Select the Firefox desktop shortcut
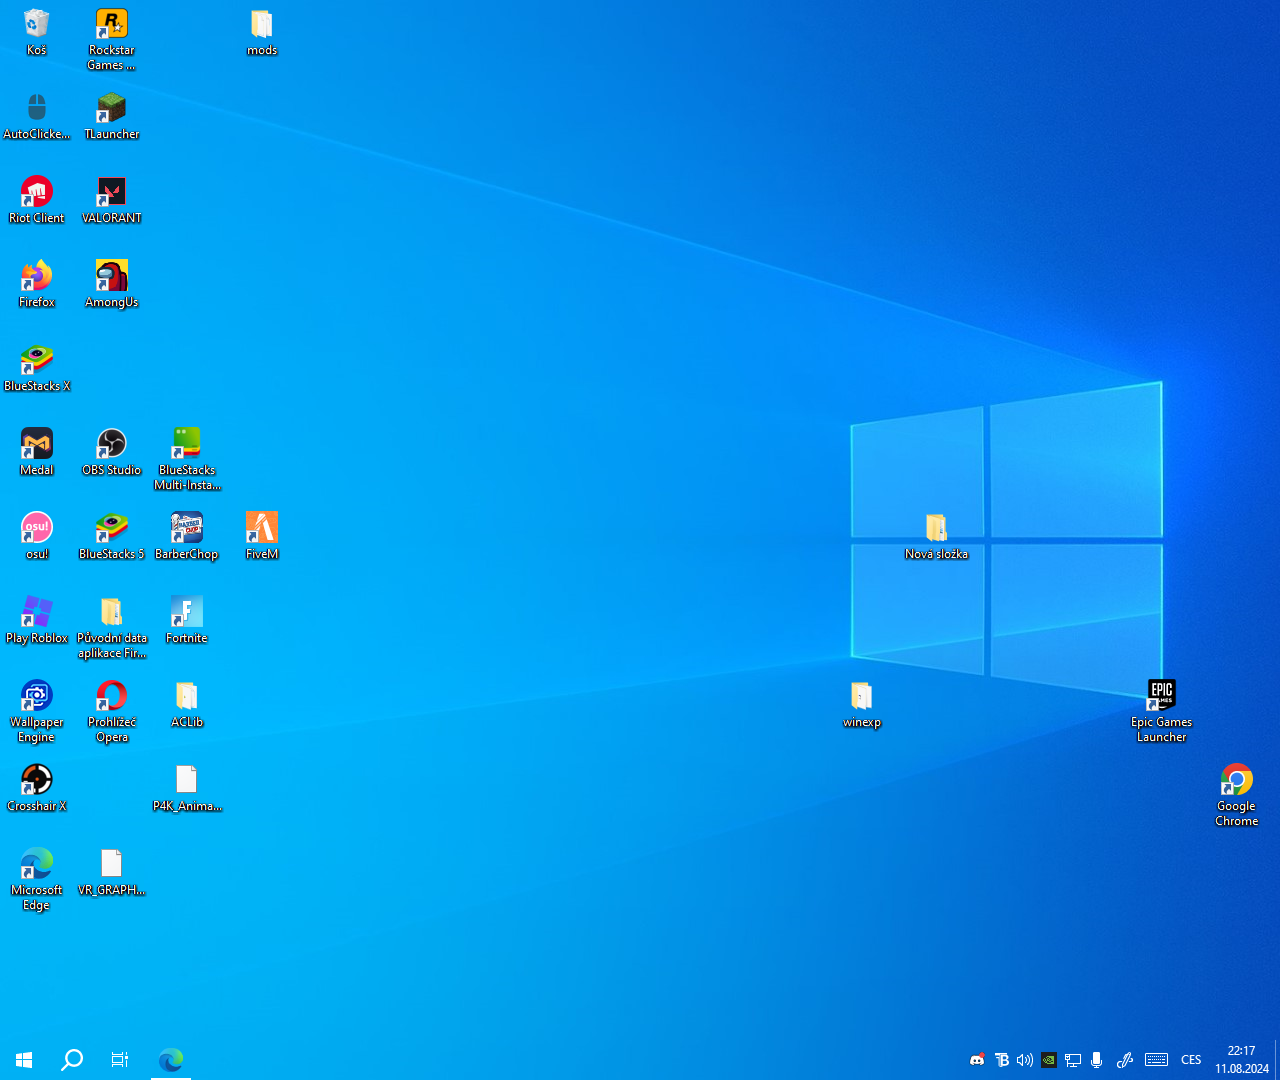This screenshot has width=1280, height=1080. 37,284
